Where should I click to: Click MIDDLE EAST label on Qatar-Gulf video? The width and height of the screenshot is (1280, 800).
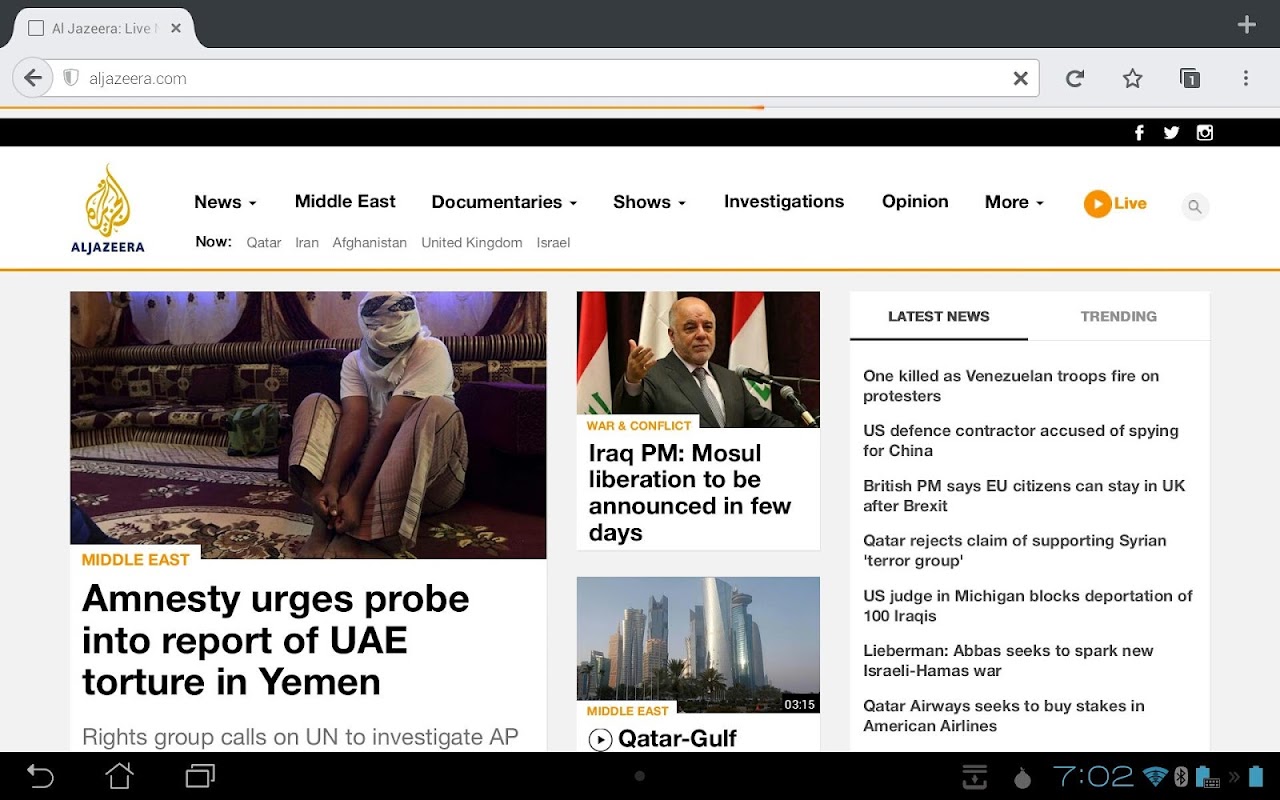tap(627, 711)
